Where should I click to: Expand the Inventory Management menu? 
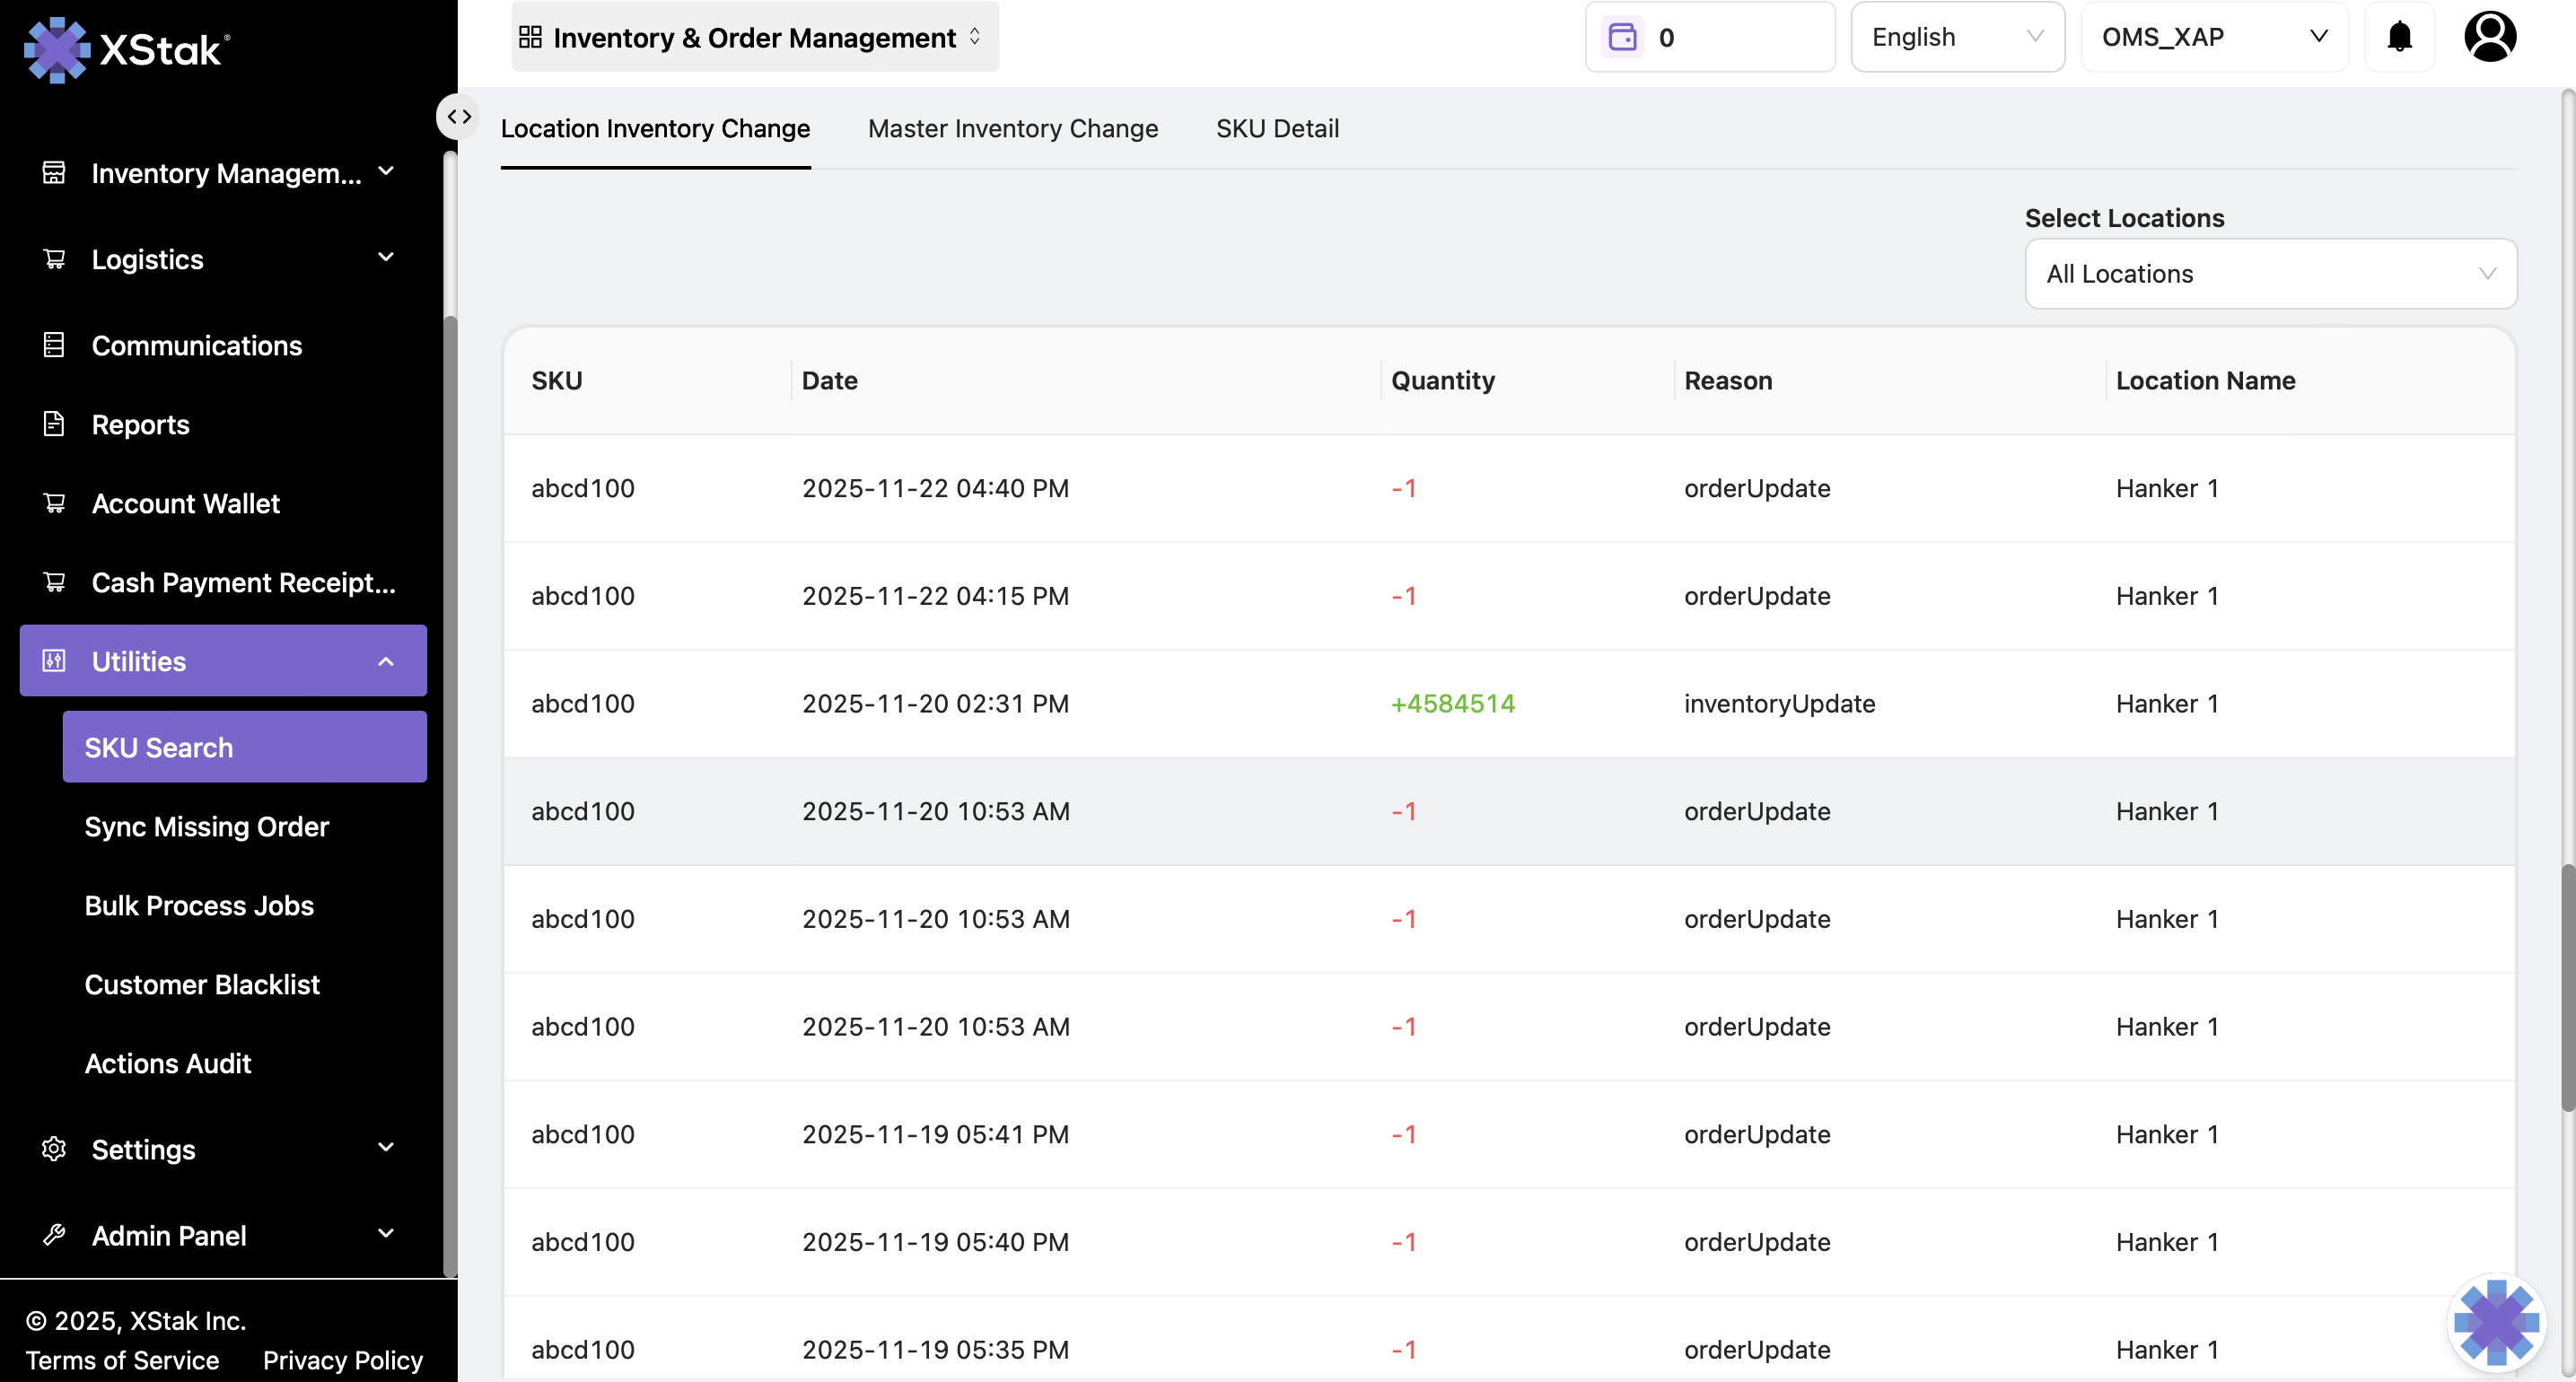[x=224, y=173]
